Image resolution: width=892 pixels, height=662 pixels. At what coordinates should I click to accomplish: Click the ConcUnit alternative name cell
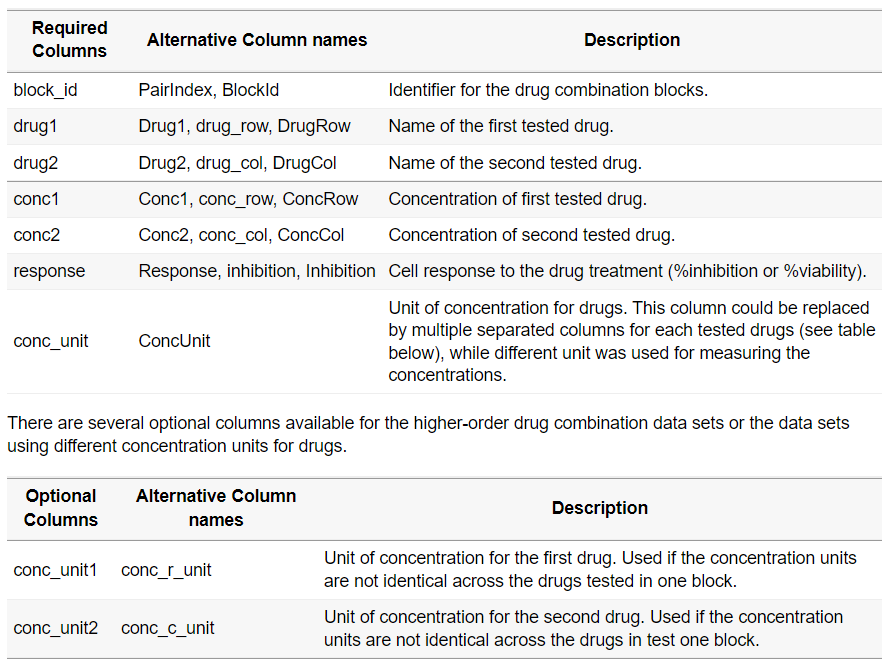click(175, 341)
